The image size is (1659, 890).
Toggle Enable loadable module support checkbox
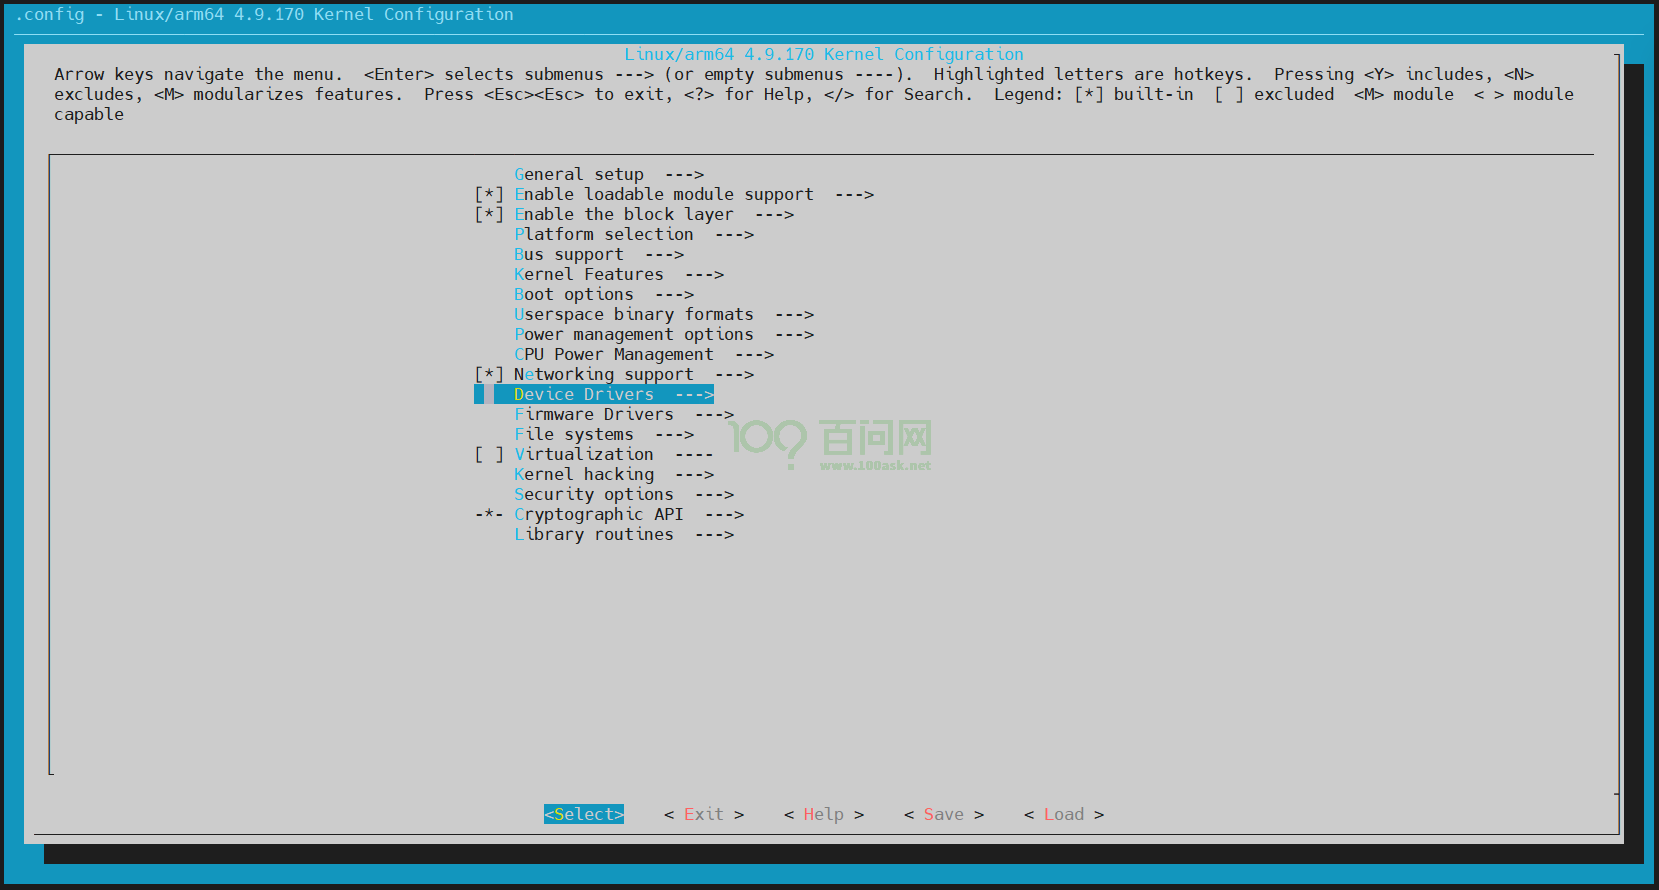point(489,195)
